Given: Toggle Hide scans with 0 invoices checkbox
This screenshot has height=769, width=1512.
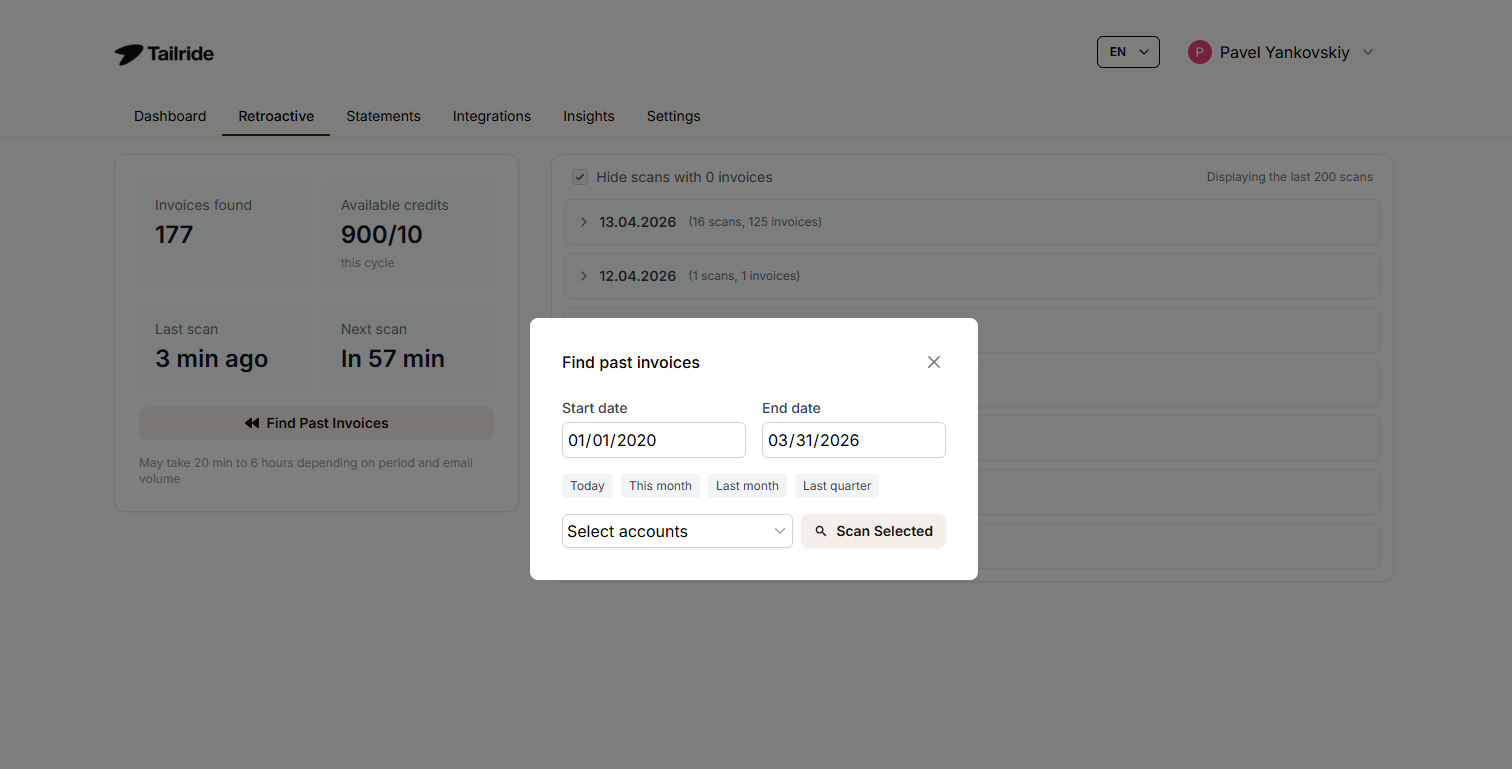Looking at the screenshot, I should 580,177.
